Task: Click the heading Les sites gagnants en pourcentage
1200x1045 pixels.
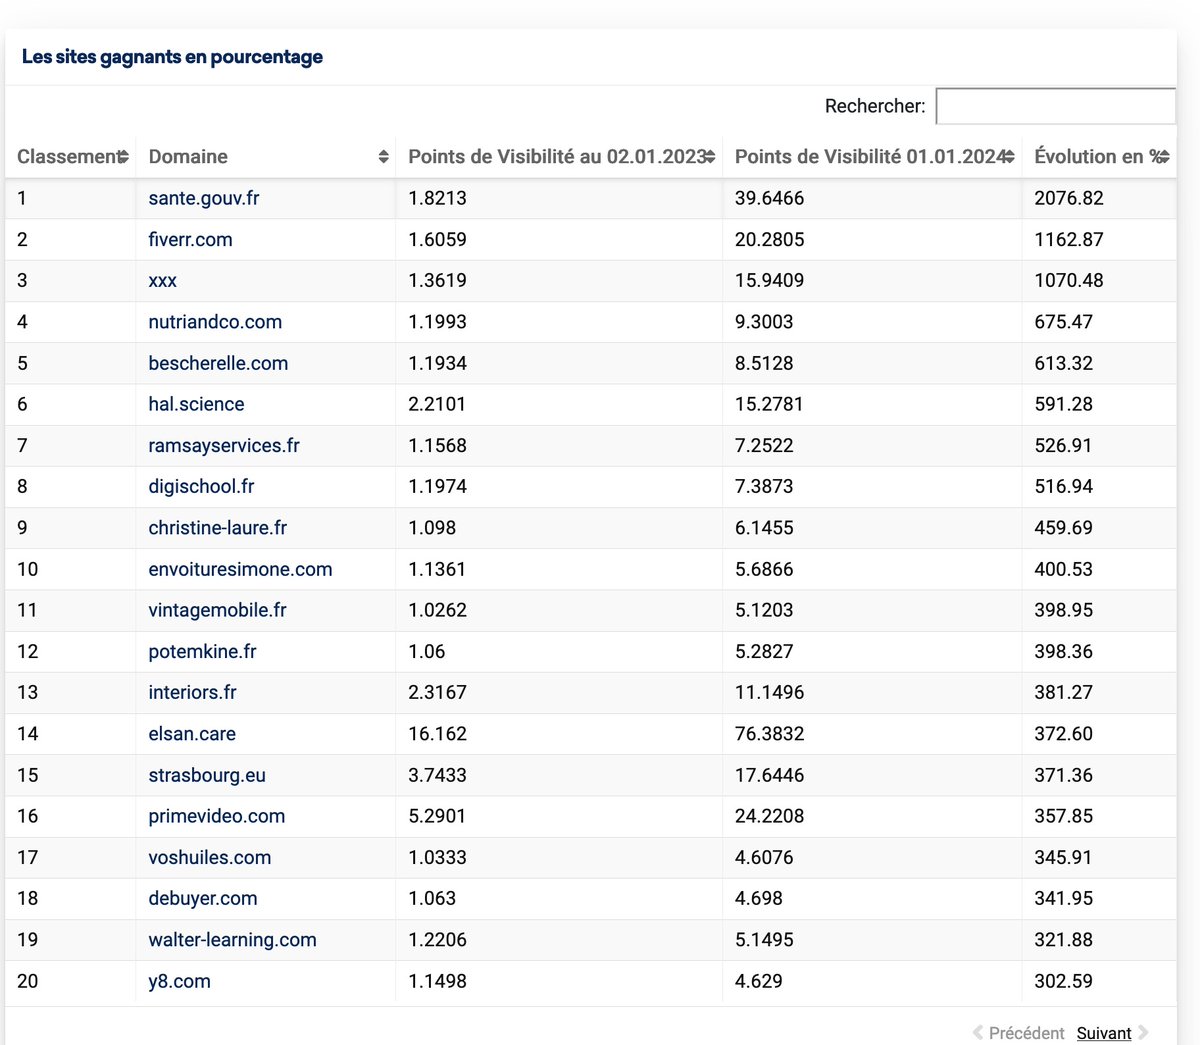Action: (x=172, y=57)
